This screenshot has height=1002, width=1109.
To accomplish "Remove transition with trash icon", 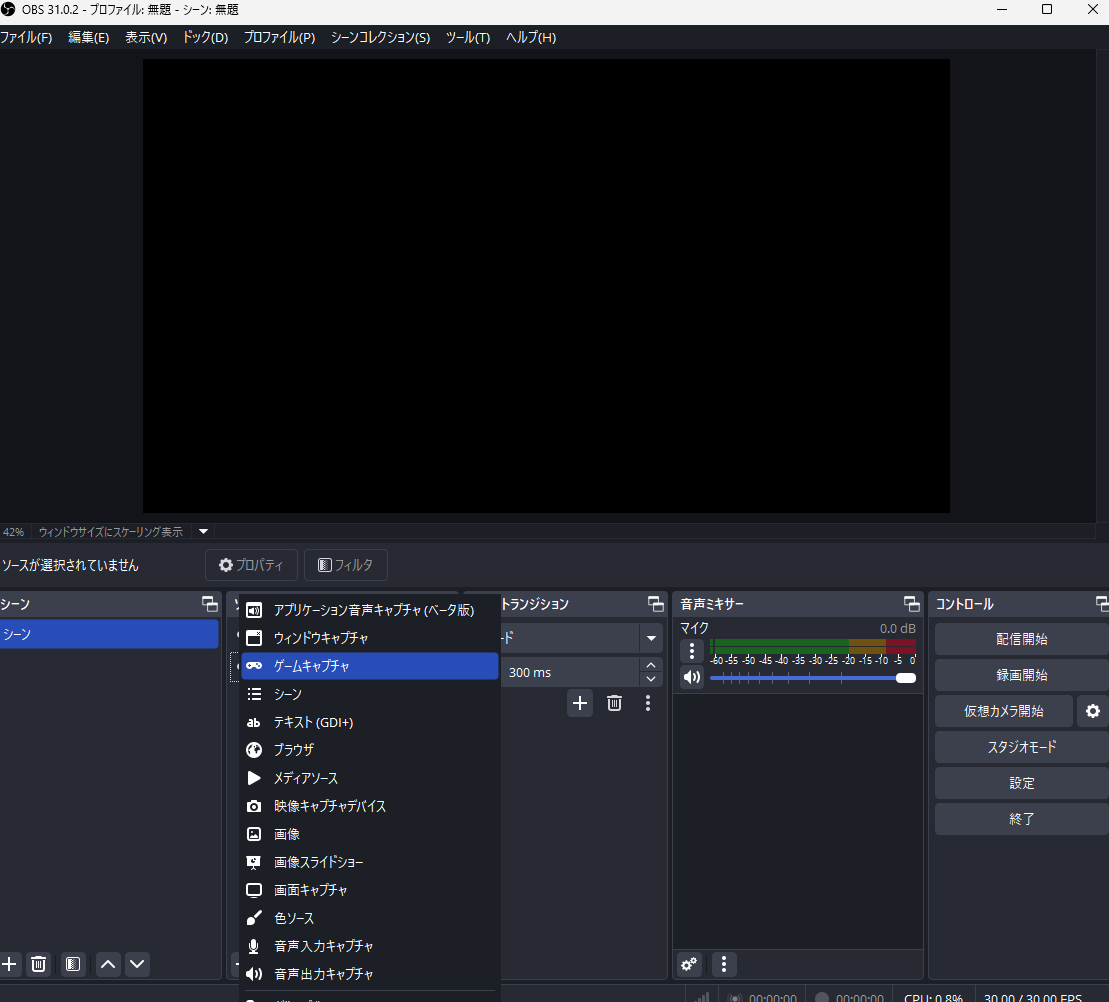I will [x=615, y=704].
